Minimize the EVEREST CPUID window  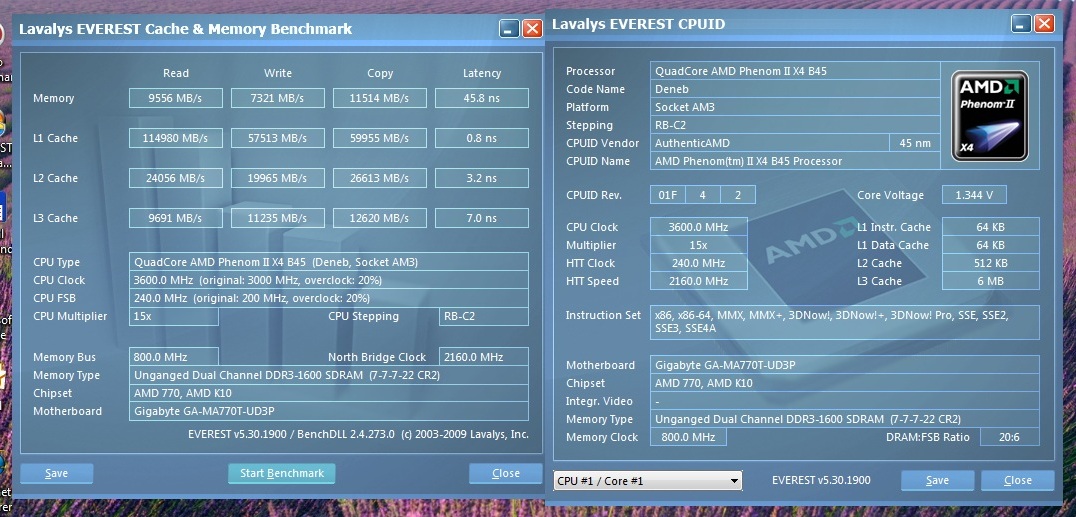pos(1021,24)
